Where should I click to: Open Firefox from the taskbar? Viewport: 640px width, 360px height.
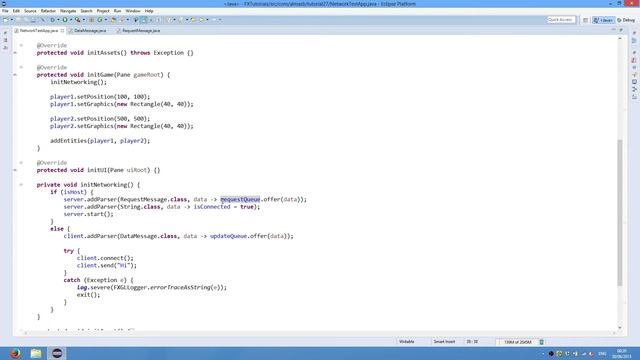pyautogui.click(x=15, y=353)
